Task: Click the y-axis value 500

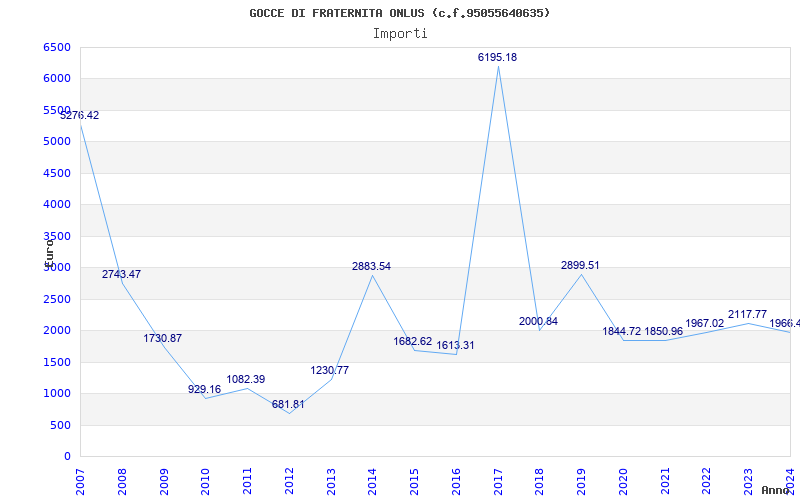Action: pyautogui.click(x=60, y=426)
